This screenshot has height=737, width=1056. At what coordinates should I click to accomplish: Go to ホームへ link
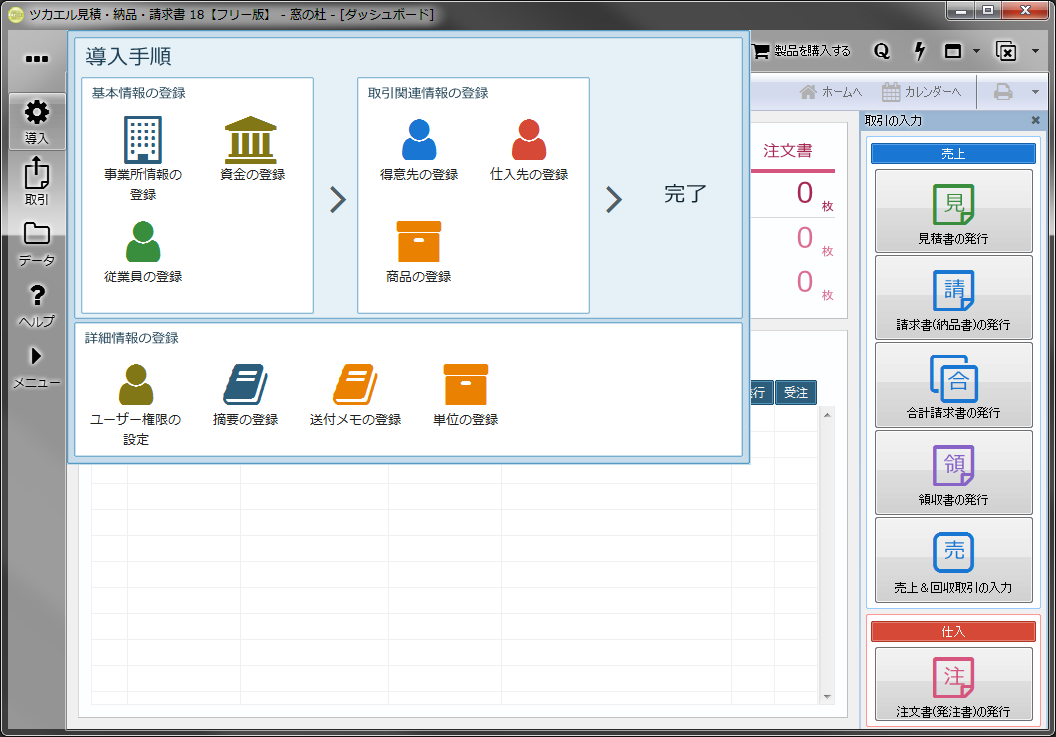831,92
